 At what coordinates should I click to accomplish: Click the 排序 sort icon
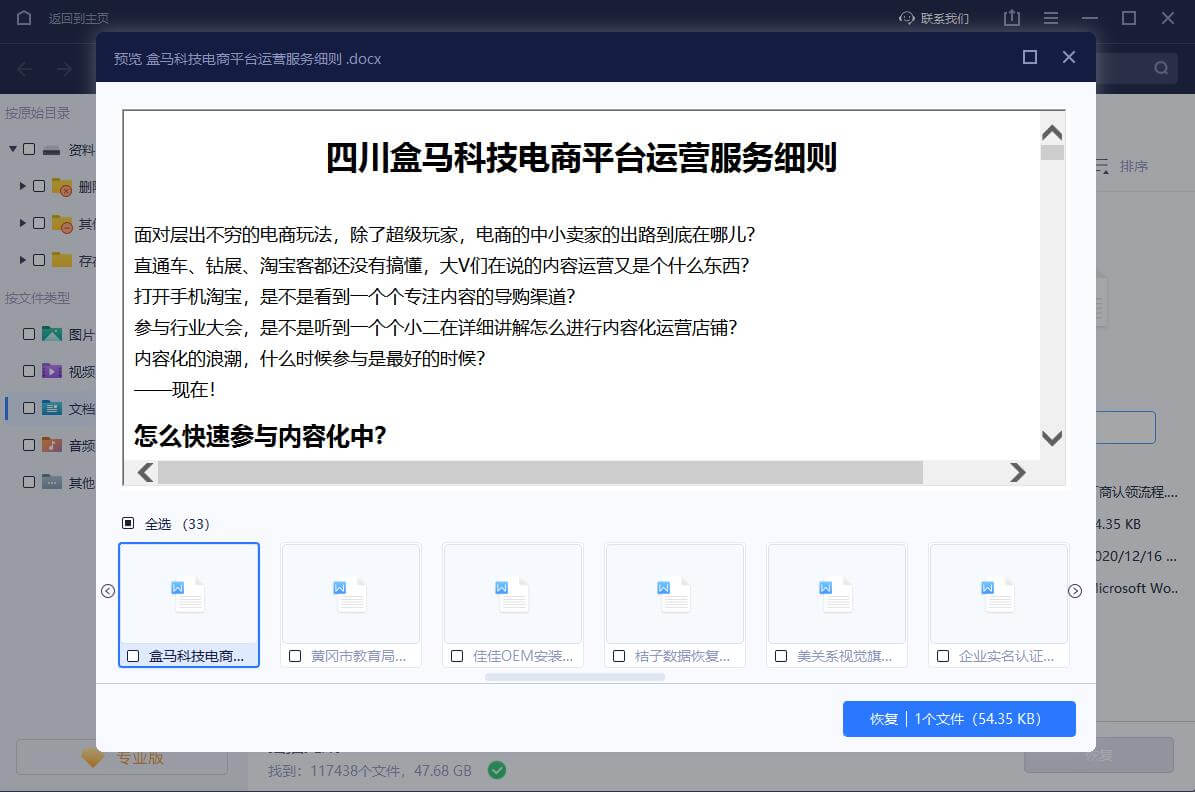coord(1102,166)
